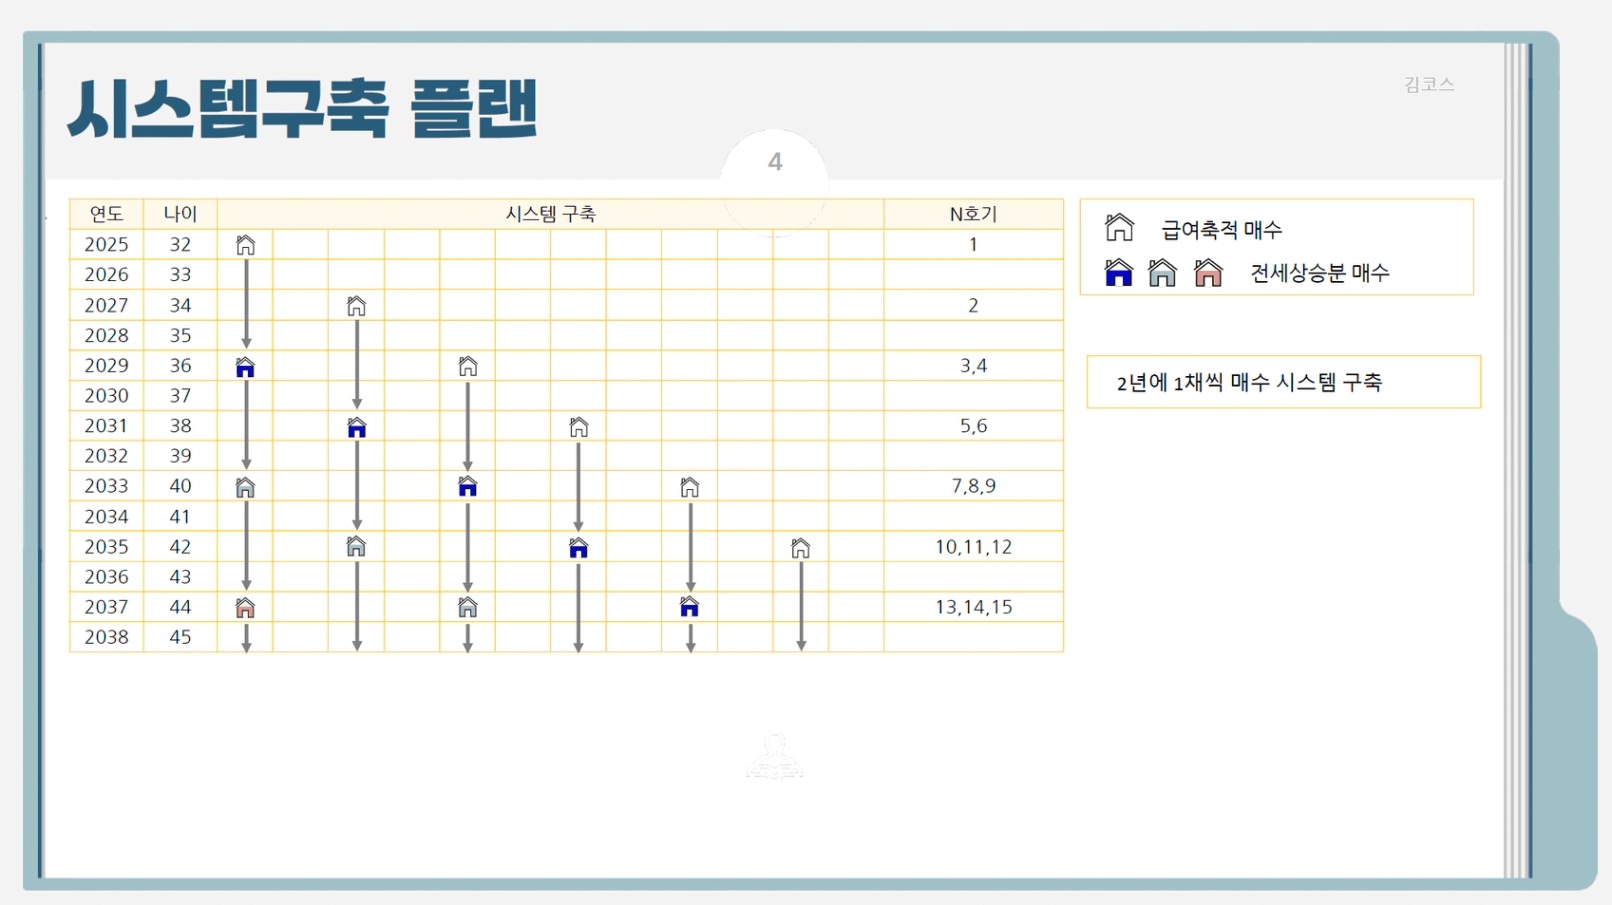
Task: Select the N호기 value 13,14,15
Action: click(973, 606)
